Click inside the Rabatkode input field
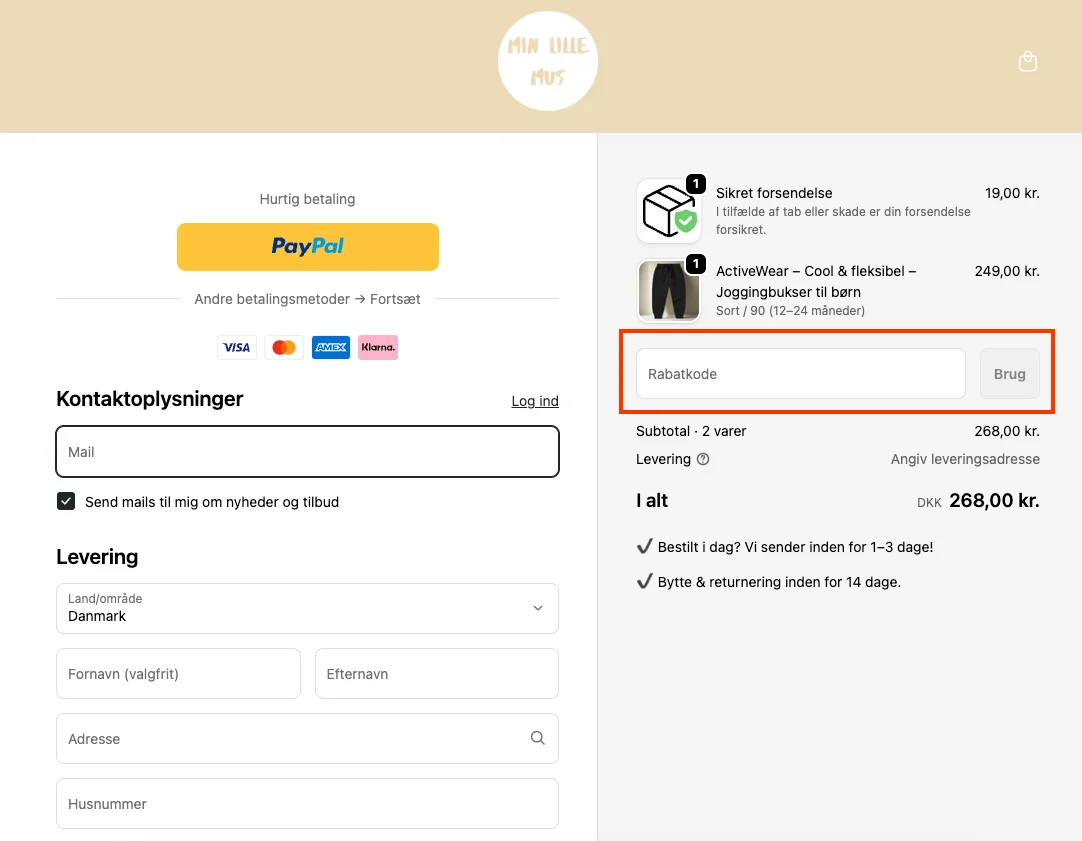Image resolution: width=1082 pixels, height=841 pixels. click(x=799, y=373)
